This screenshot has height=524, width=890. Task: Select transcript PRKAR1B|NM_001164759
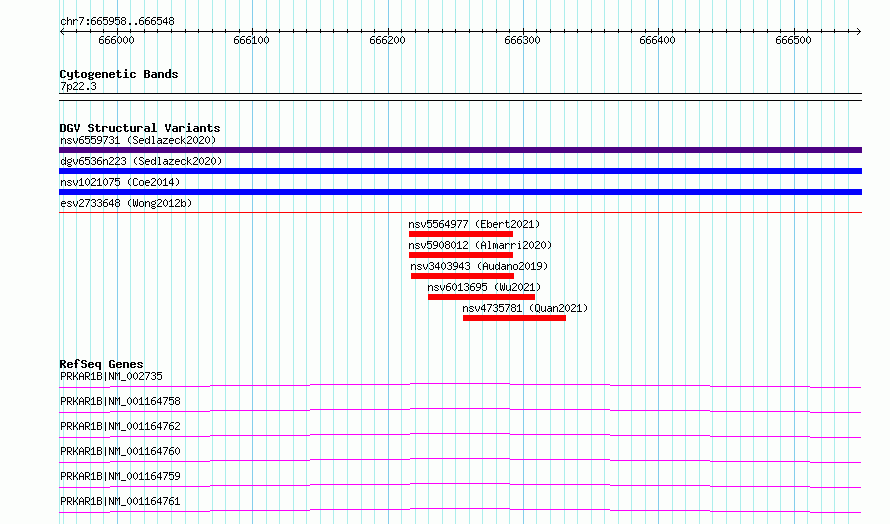(x=120, y=476)
